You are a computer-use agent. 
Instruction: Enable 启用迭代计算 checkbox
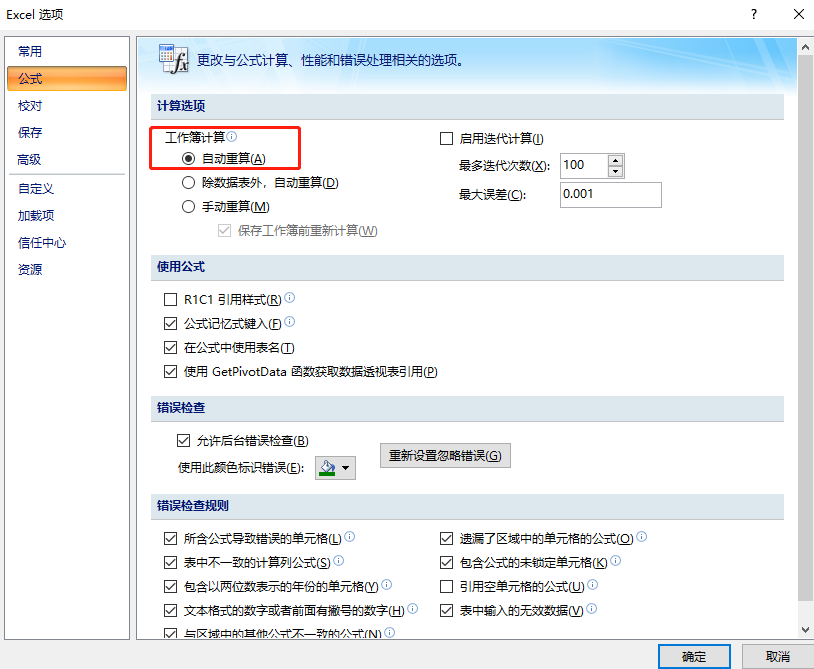coord(446,139)
